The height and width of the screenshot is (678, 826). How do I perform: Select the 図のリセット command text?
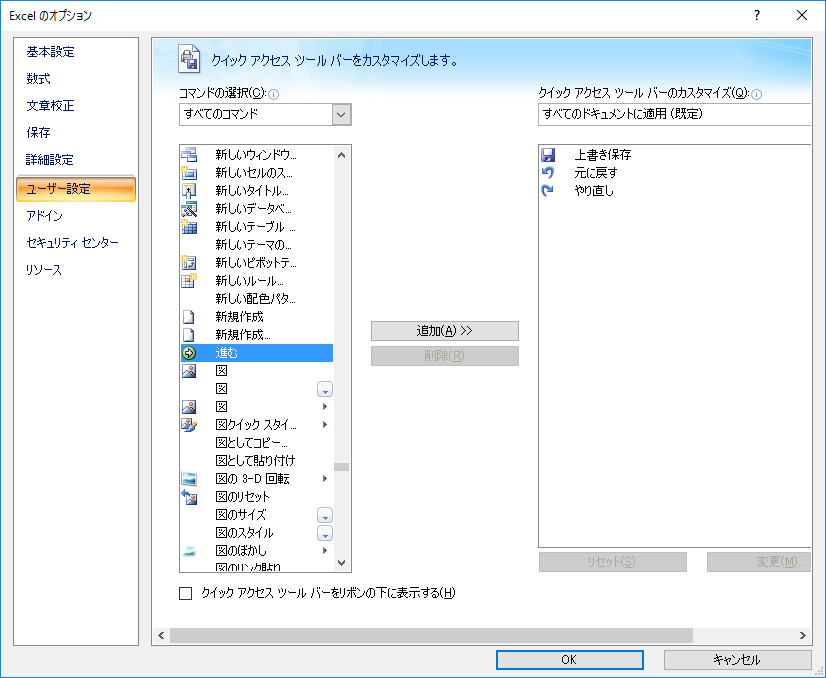pyautogui.click(x=242, y=497)
